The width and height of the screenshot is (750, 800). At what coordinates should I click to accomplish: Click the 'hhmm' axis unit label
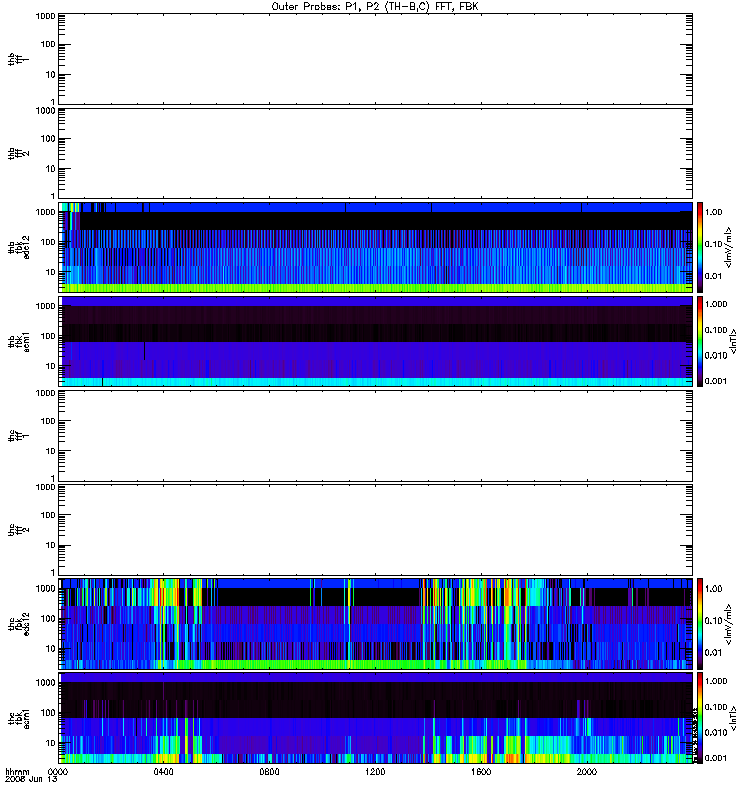17,772
